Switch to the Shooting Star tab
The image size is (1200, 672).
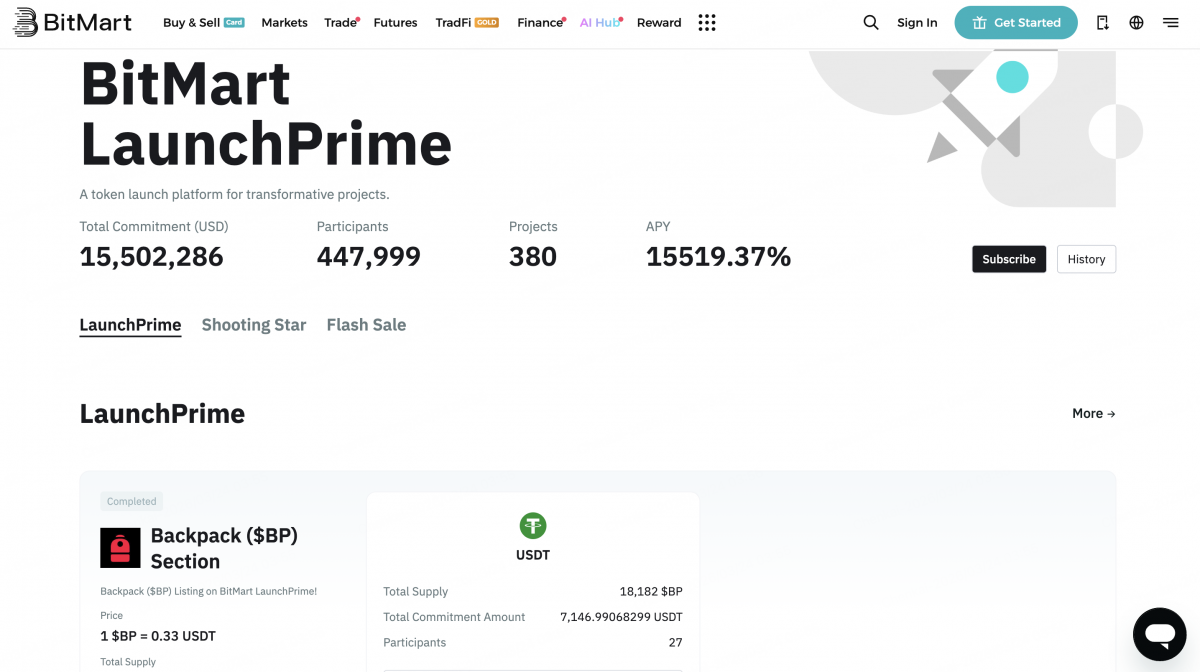tap(253, 325)
